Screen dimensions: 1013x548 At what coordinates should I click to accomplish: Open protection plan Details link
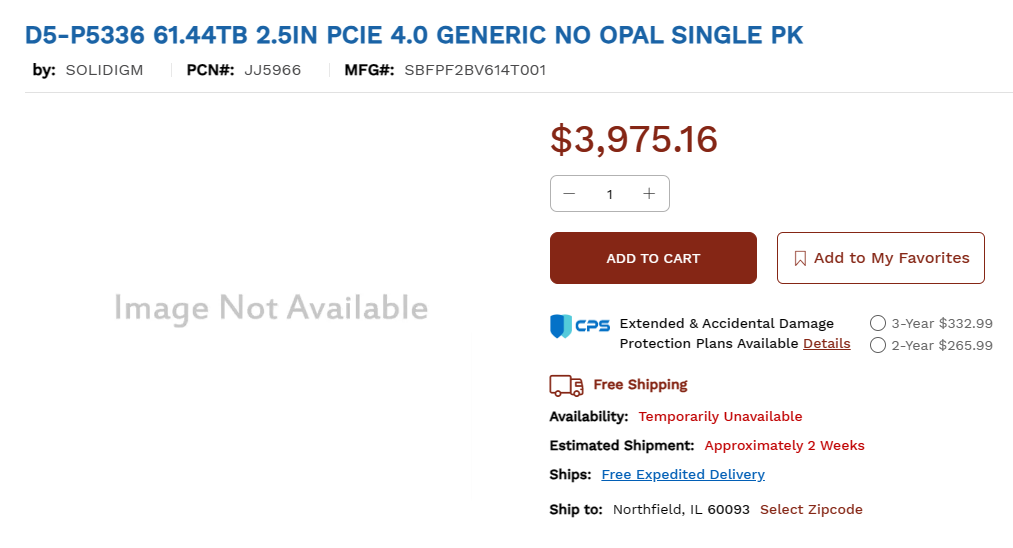pos(826,344)
